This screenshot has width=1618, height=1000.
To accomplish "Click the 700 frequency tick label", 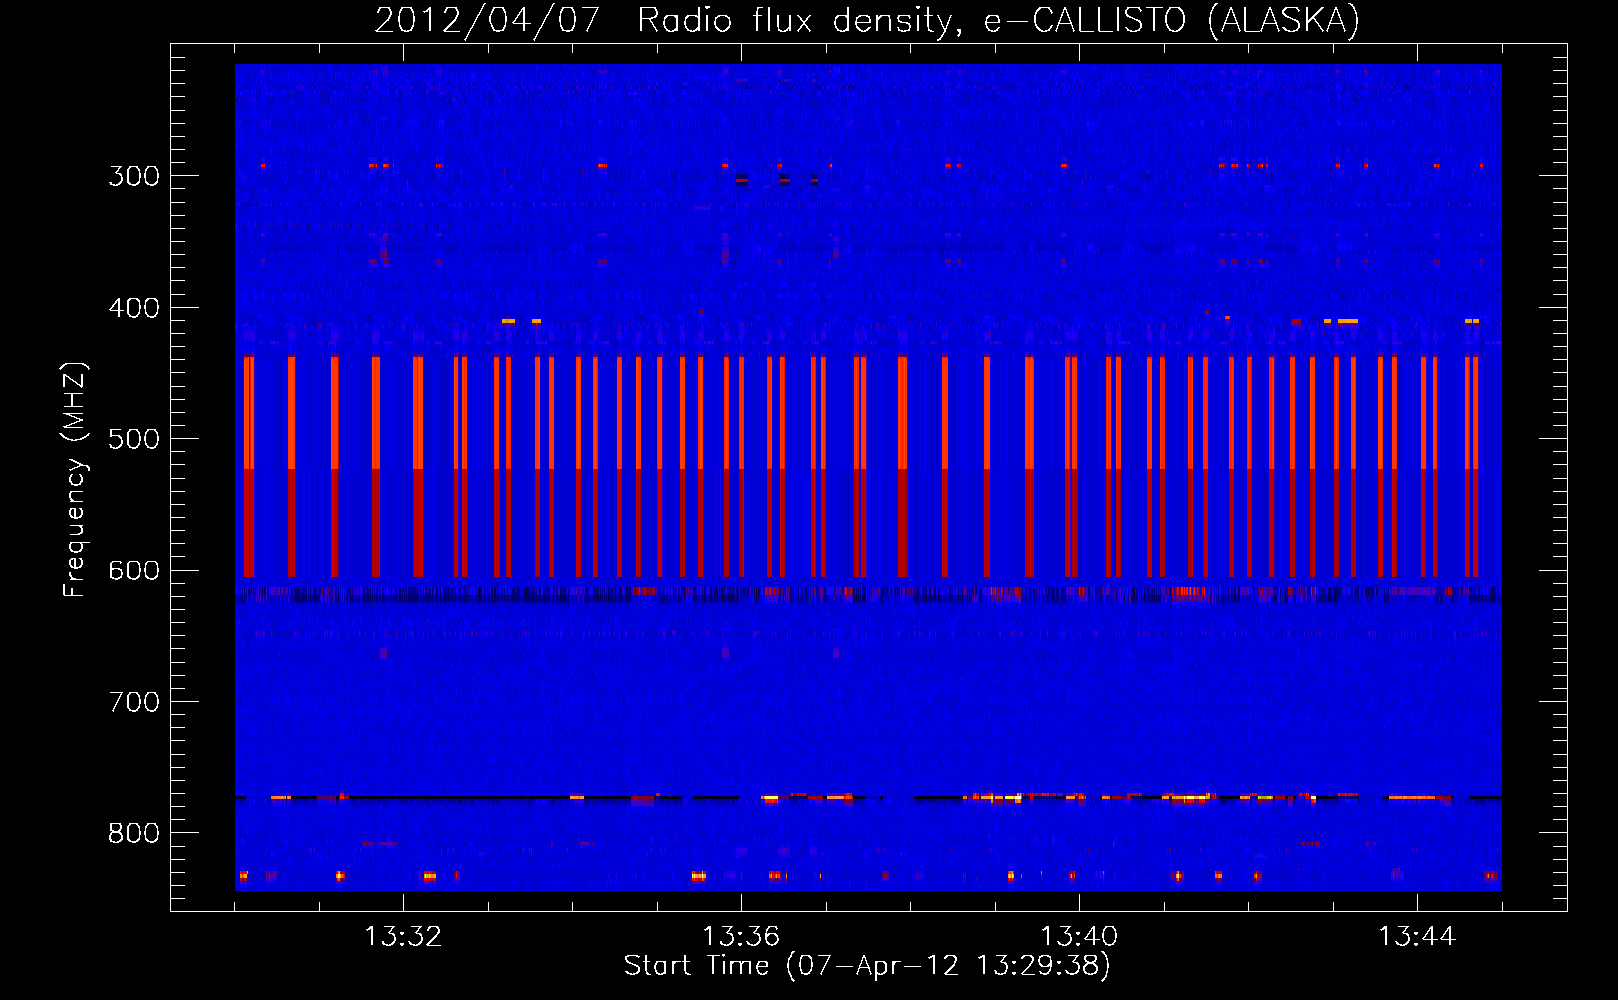I will point(134,702).
